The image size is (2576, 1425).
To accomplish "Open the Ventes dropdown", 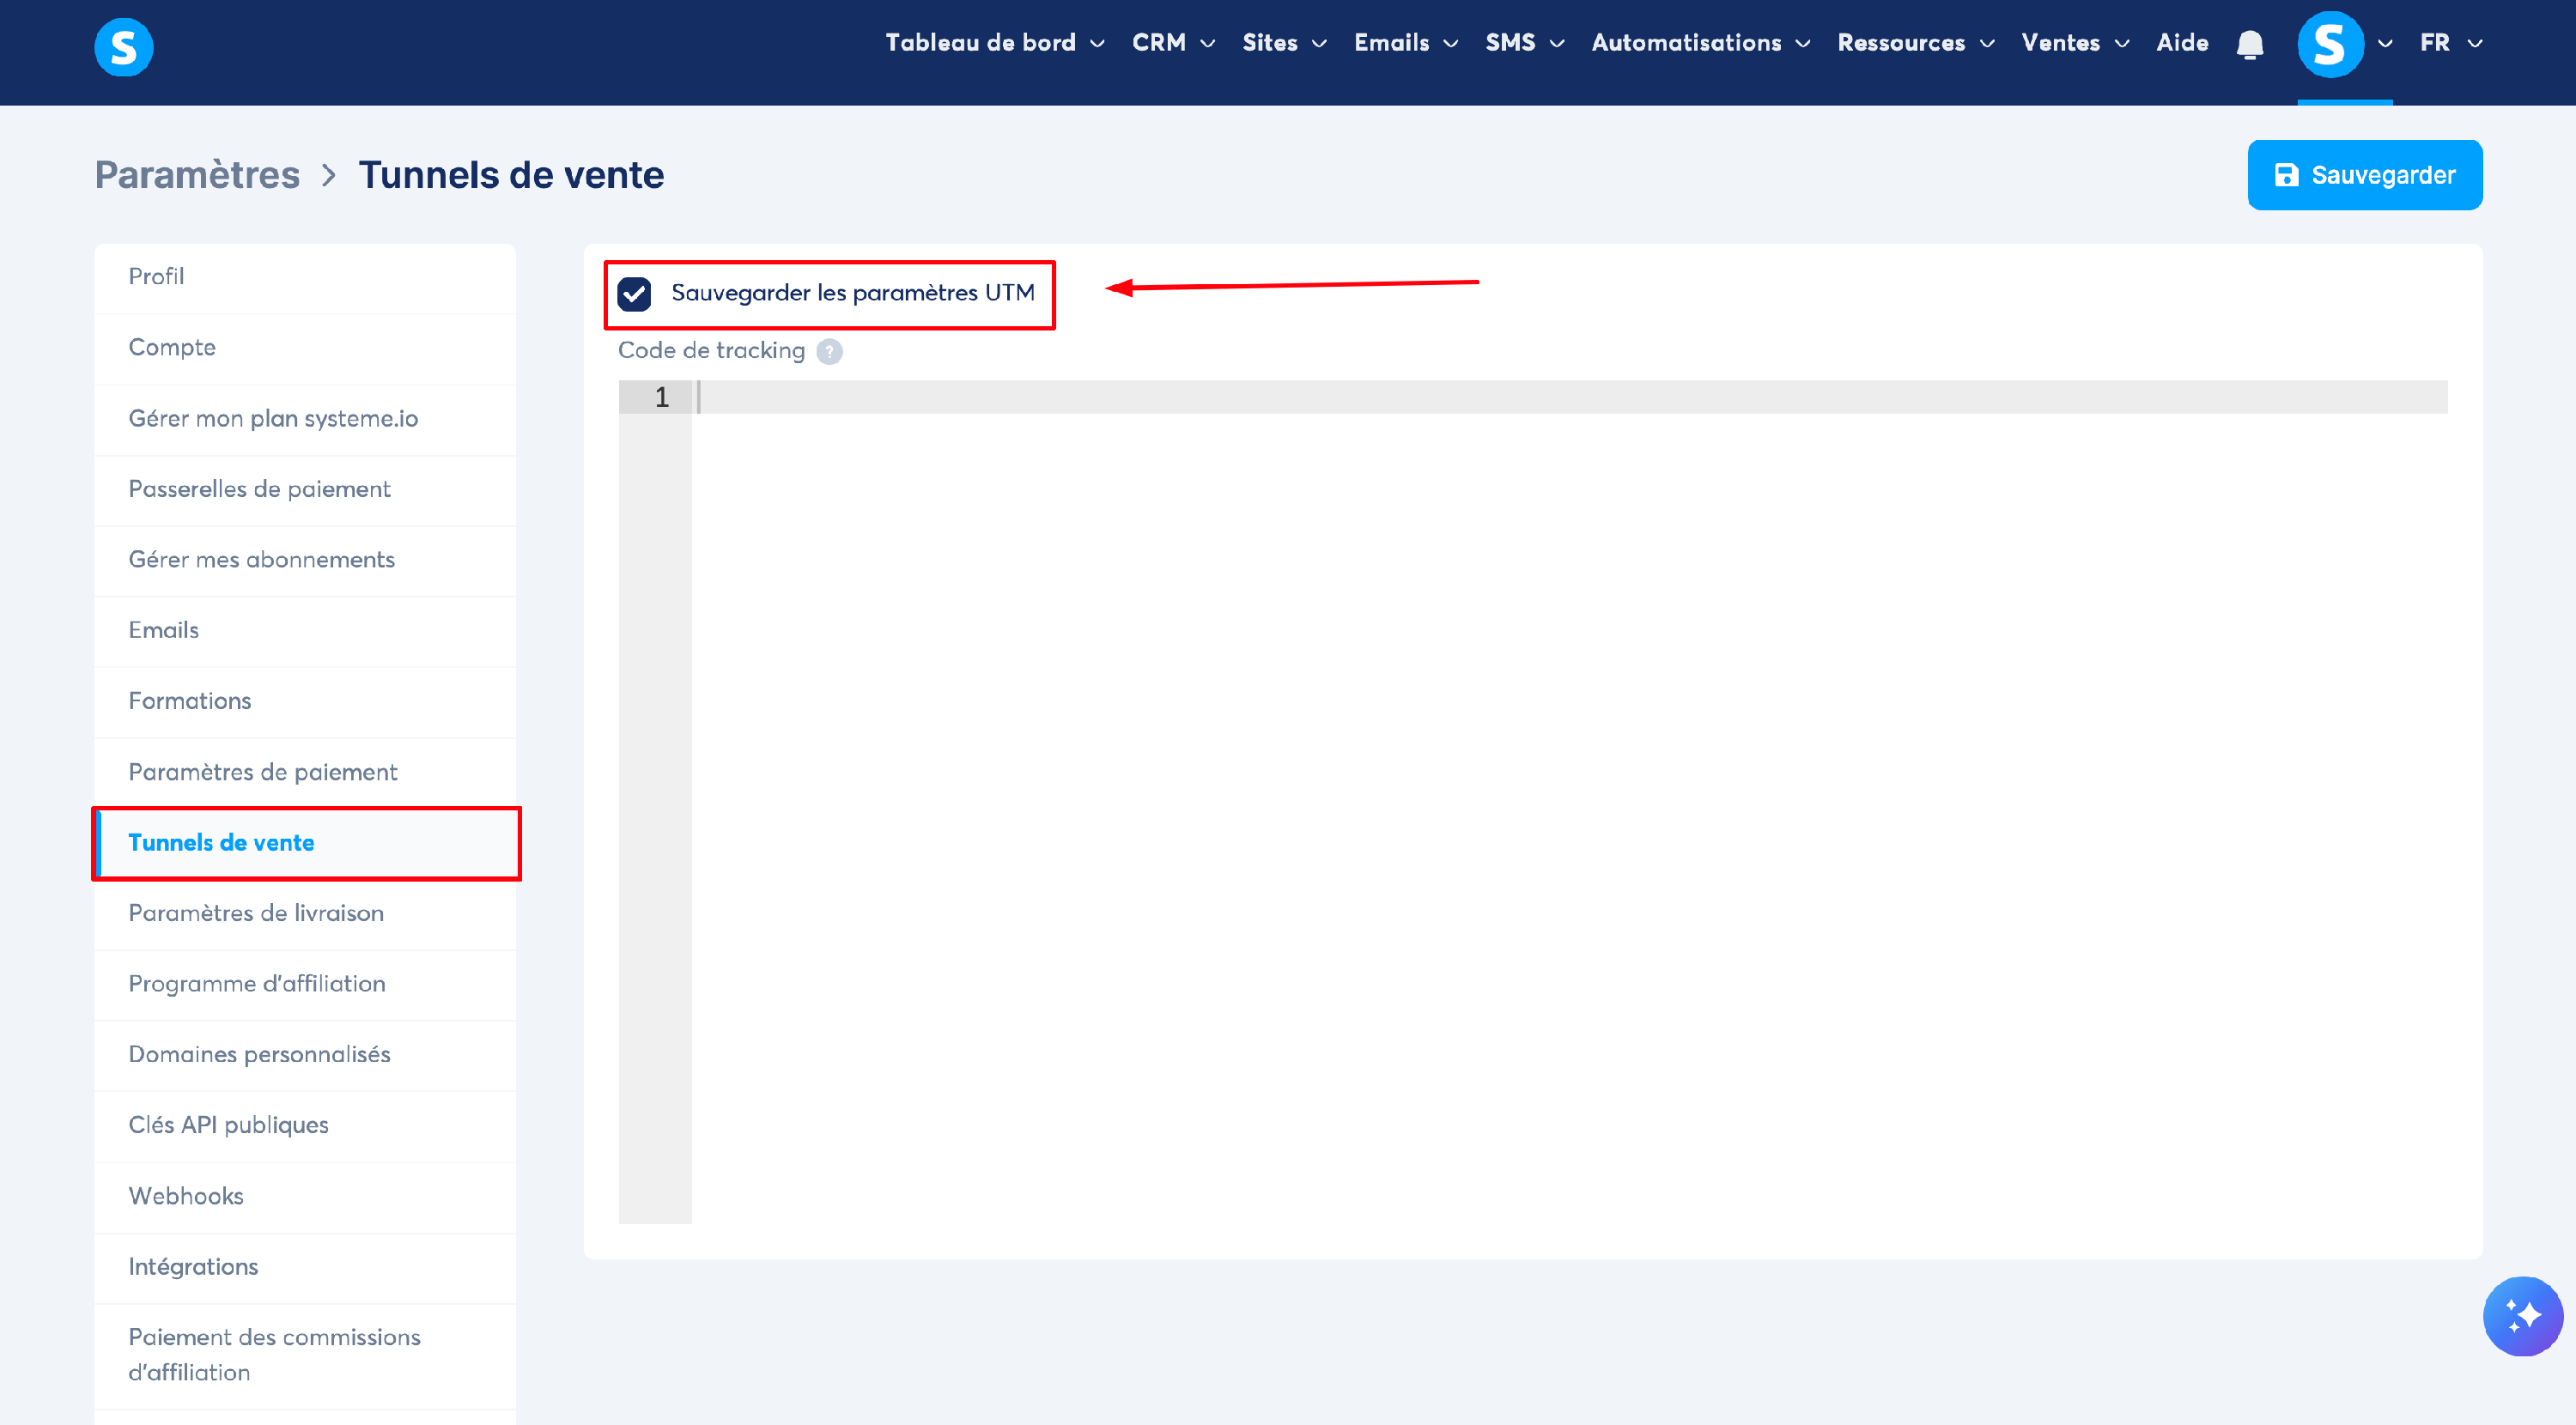I will 2074,43.
